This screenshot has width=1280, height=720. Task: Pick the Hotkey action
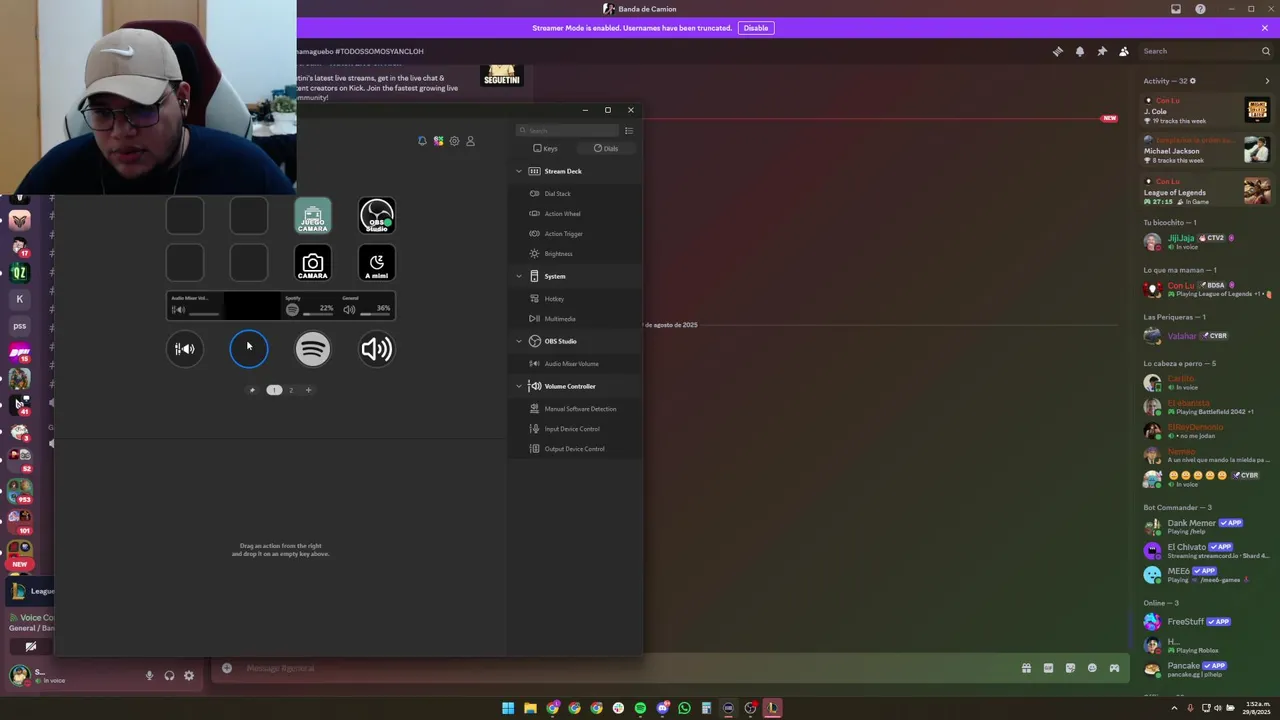pos(575,299)
